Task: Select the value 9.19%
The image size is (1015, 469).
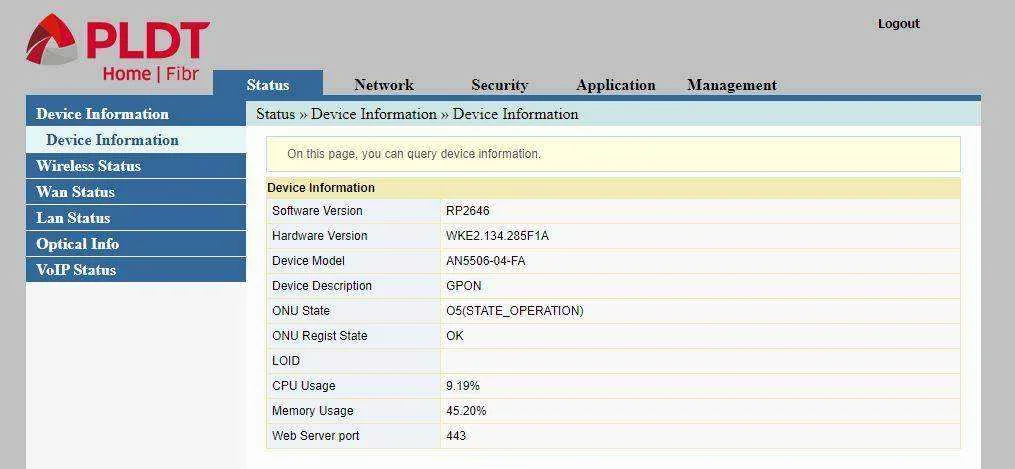Action: coord(462,386)
